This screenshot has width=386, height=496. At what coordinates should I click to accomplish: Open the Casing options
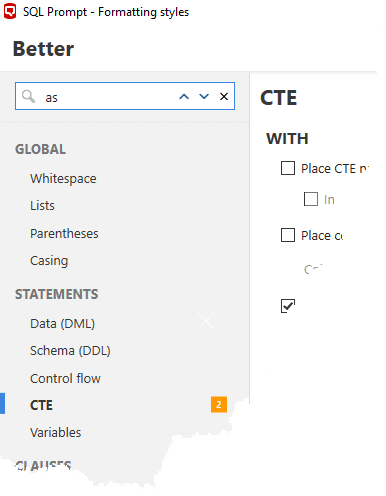coord(49,261)
